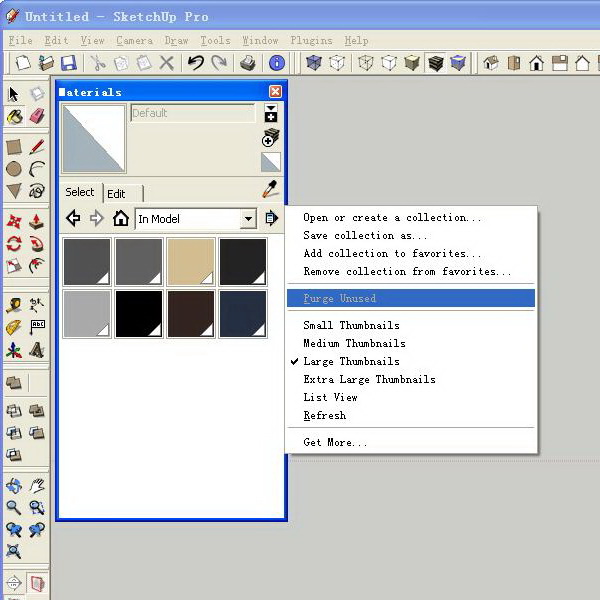Pick the Polygon tool
Screen dimensions: 600x600
[14, 191]
